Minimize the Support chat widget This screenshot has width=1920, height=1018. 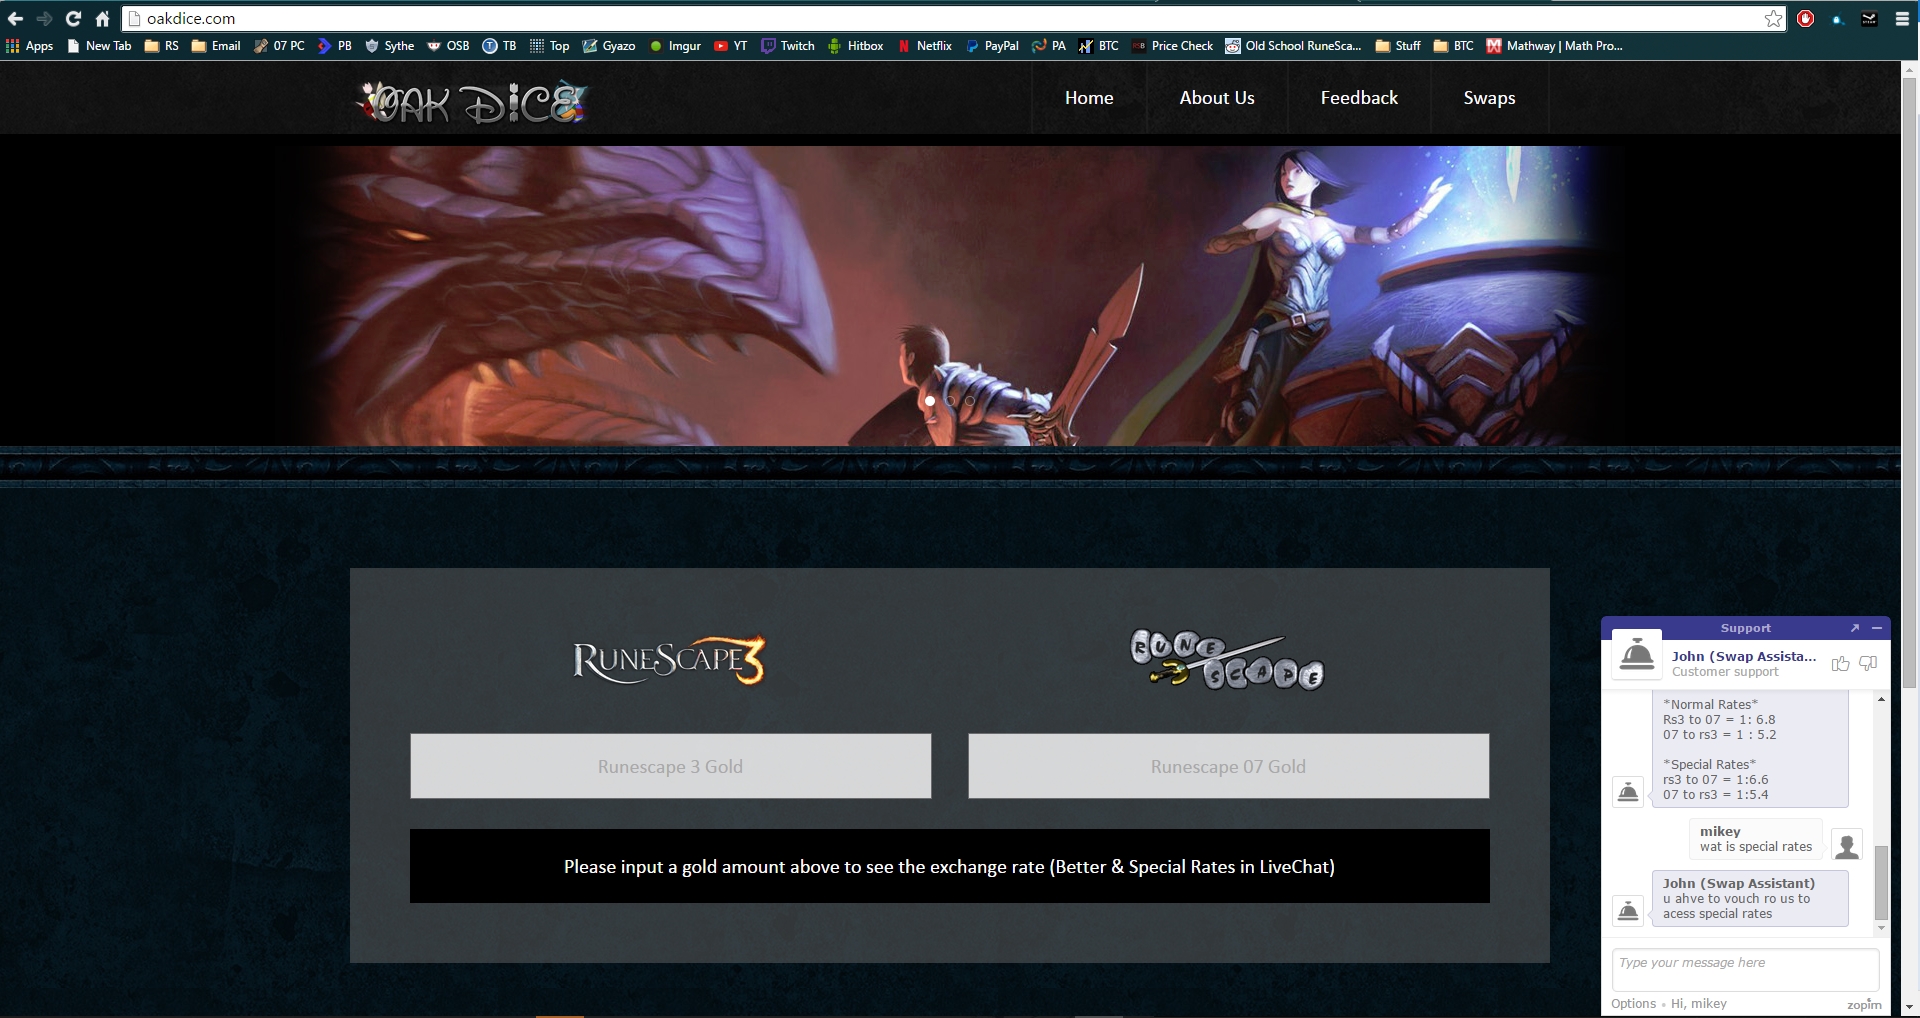[x=1877, y=628]
